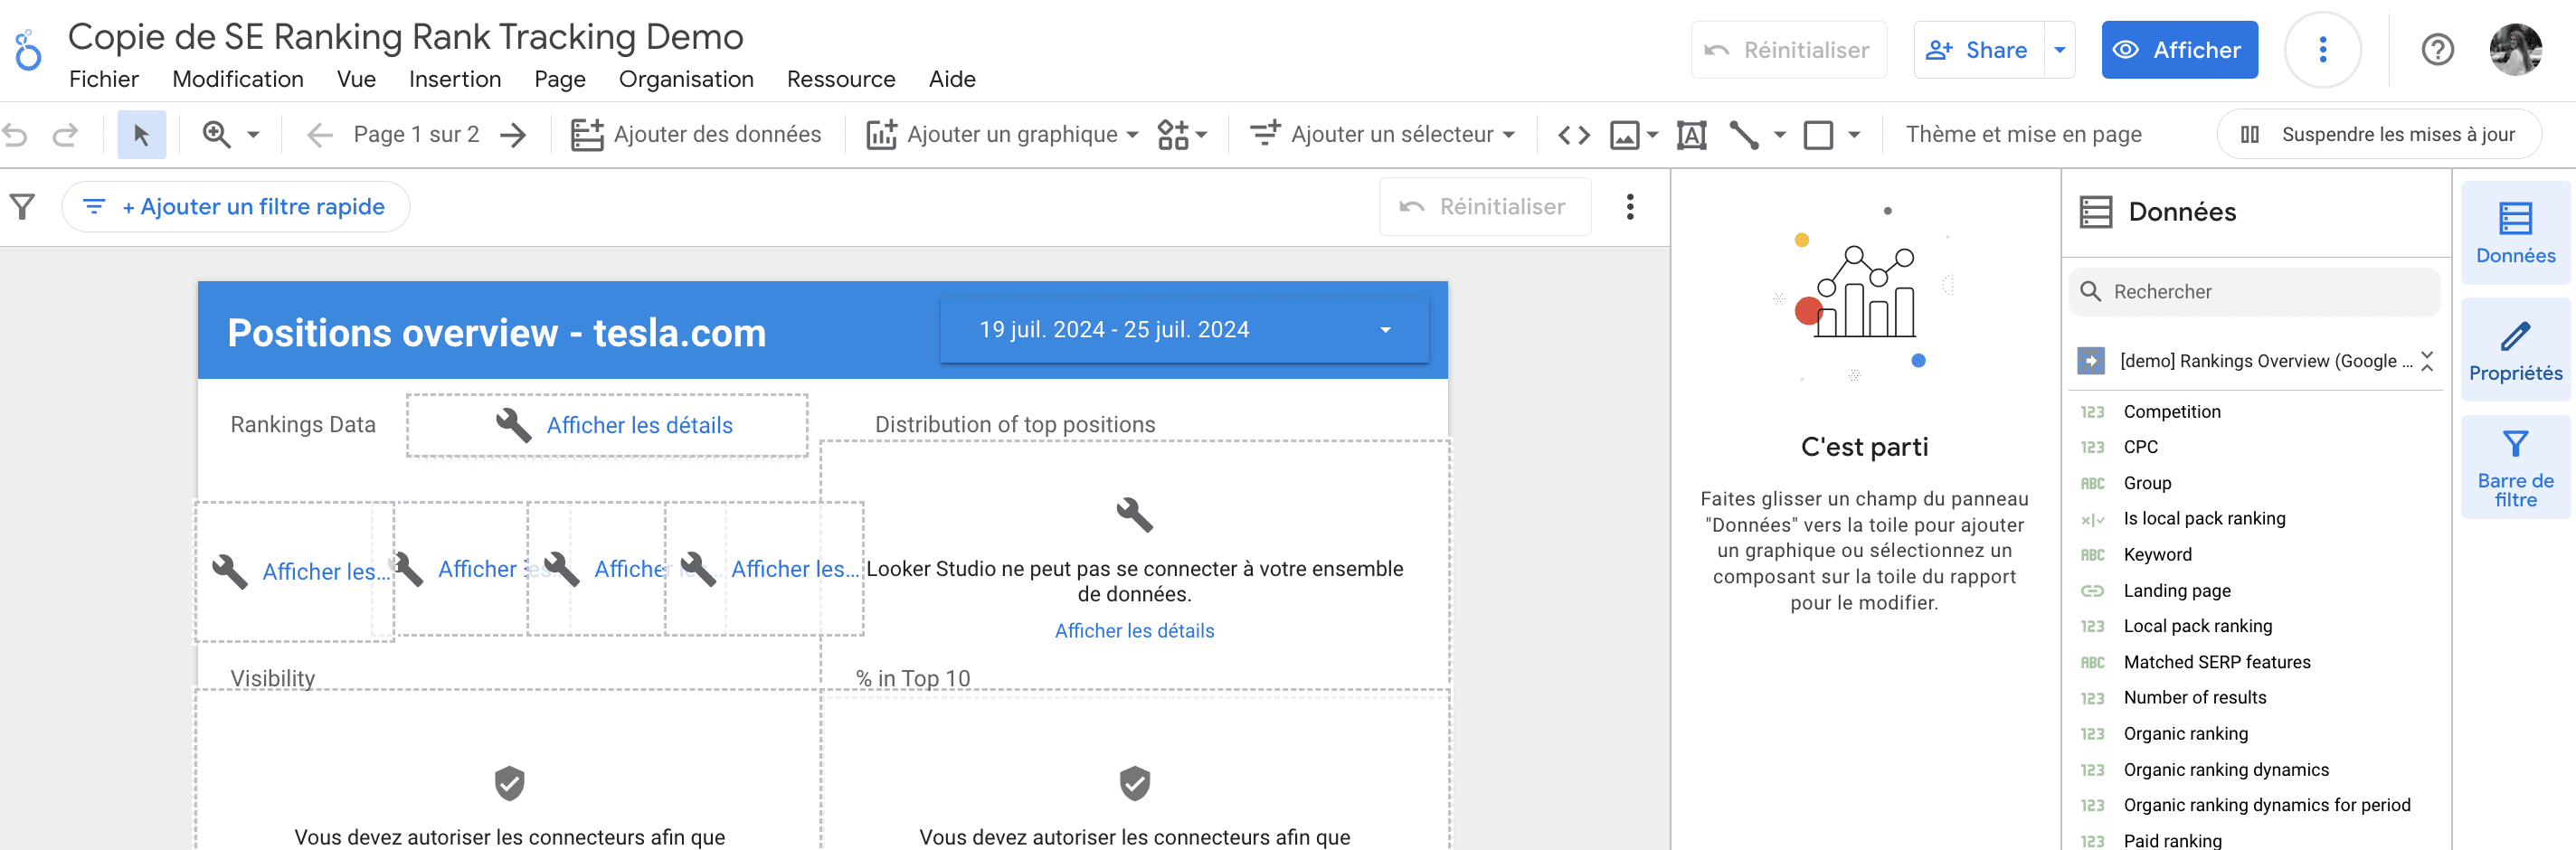The width and height of the screenshot is (2576, 850).
Task: Click Ajouter un filtre rapide
Action: (x=236, y=207)
